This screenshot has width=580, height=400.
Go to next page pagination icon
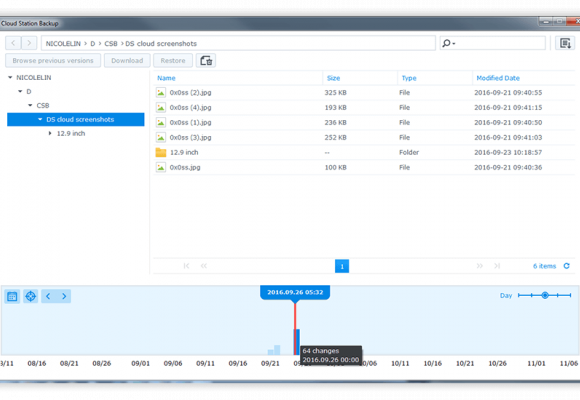pos(480,266)
